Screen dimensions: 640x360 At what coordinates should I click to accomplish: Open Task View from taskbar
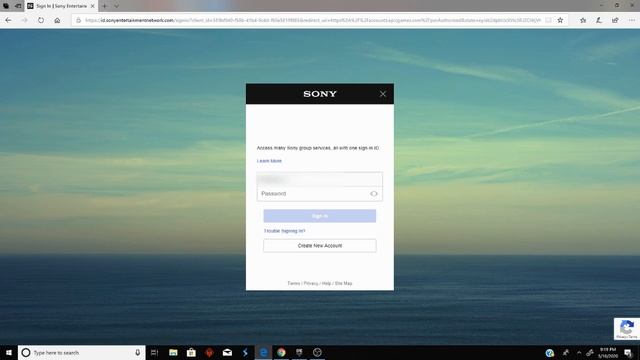pyautogui.click(x=154, y=353)
